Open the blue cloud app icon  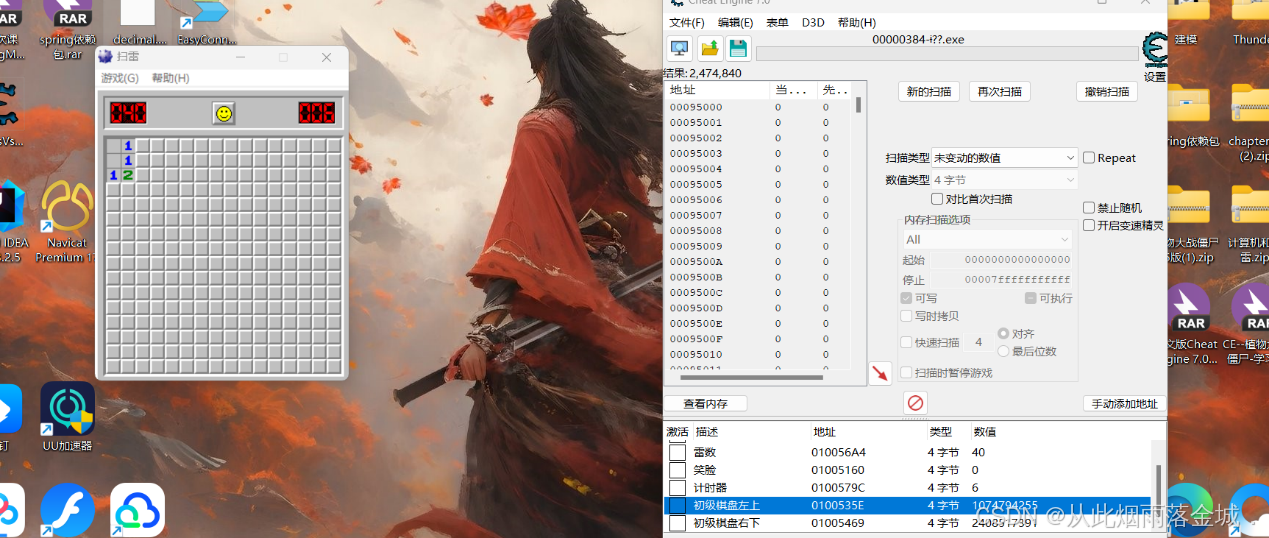pos(137,510)
